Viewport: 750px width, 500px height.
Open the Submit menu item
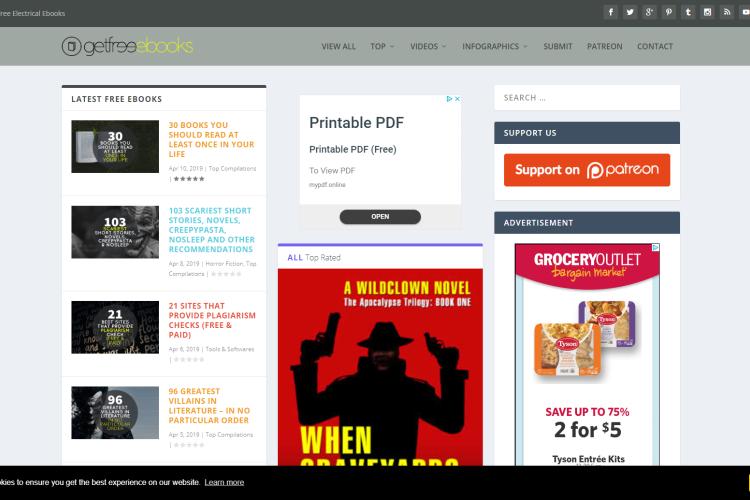click(x=558, y=46)
